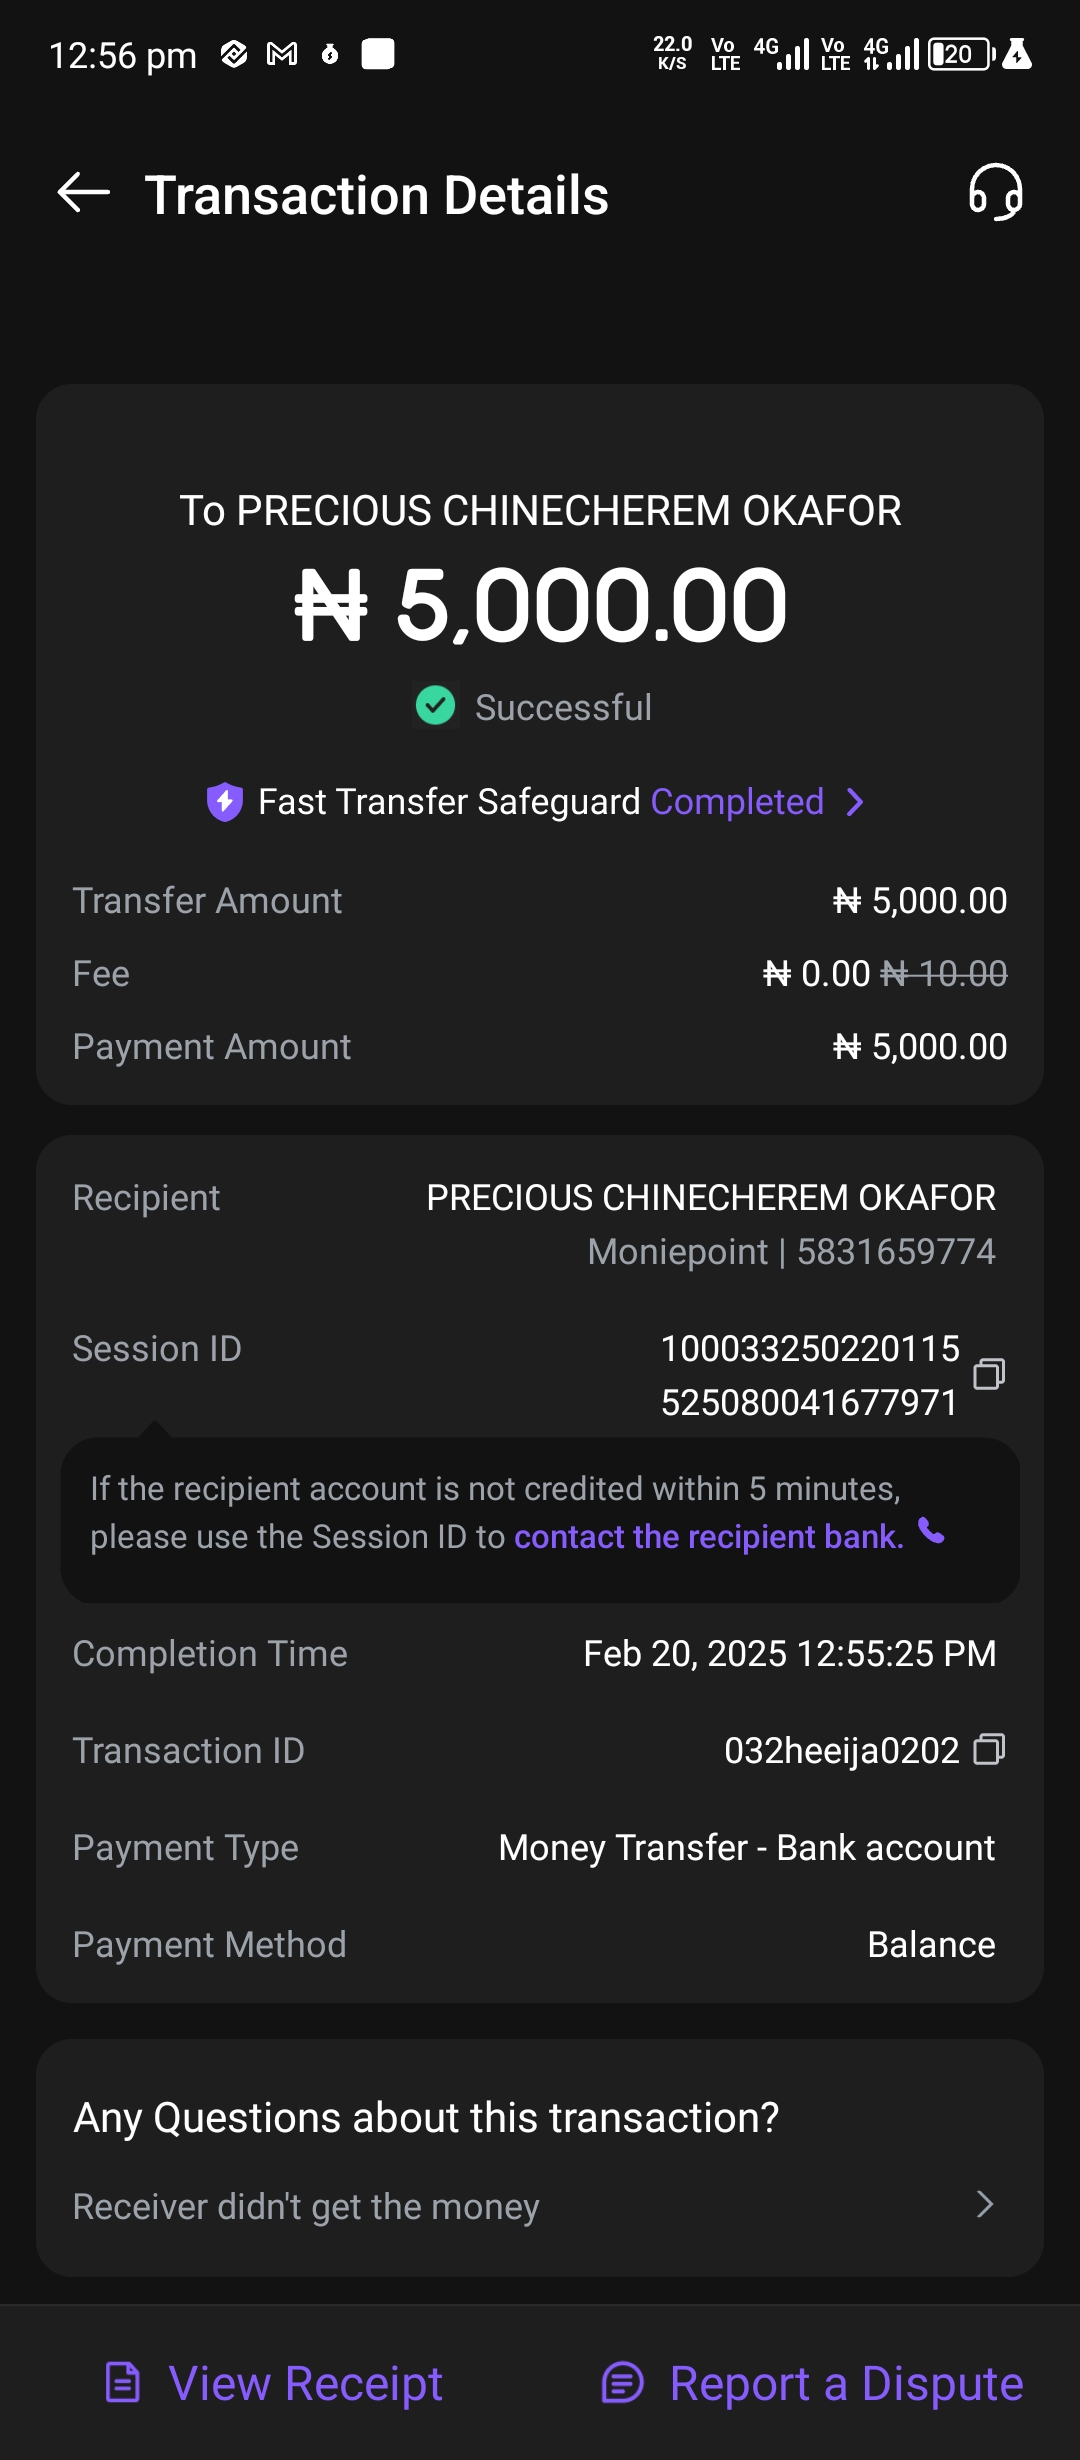1080x2460 pixels.
Task: Tap the Transaction Details page title
Action: (377, 195)
